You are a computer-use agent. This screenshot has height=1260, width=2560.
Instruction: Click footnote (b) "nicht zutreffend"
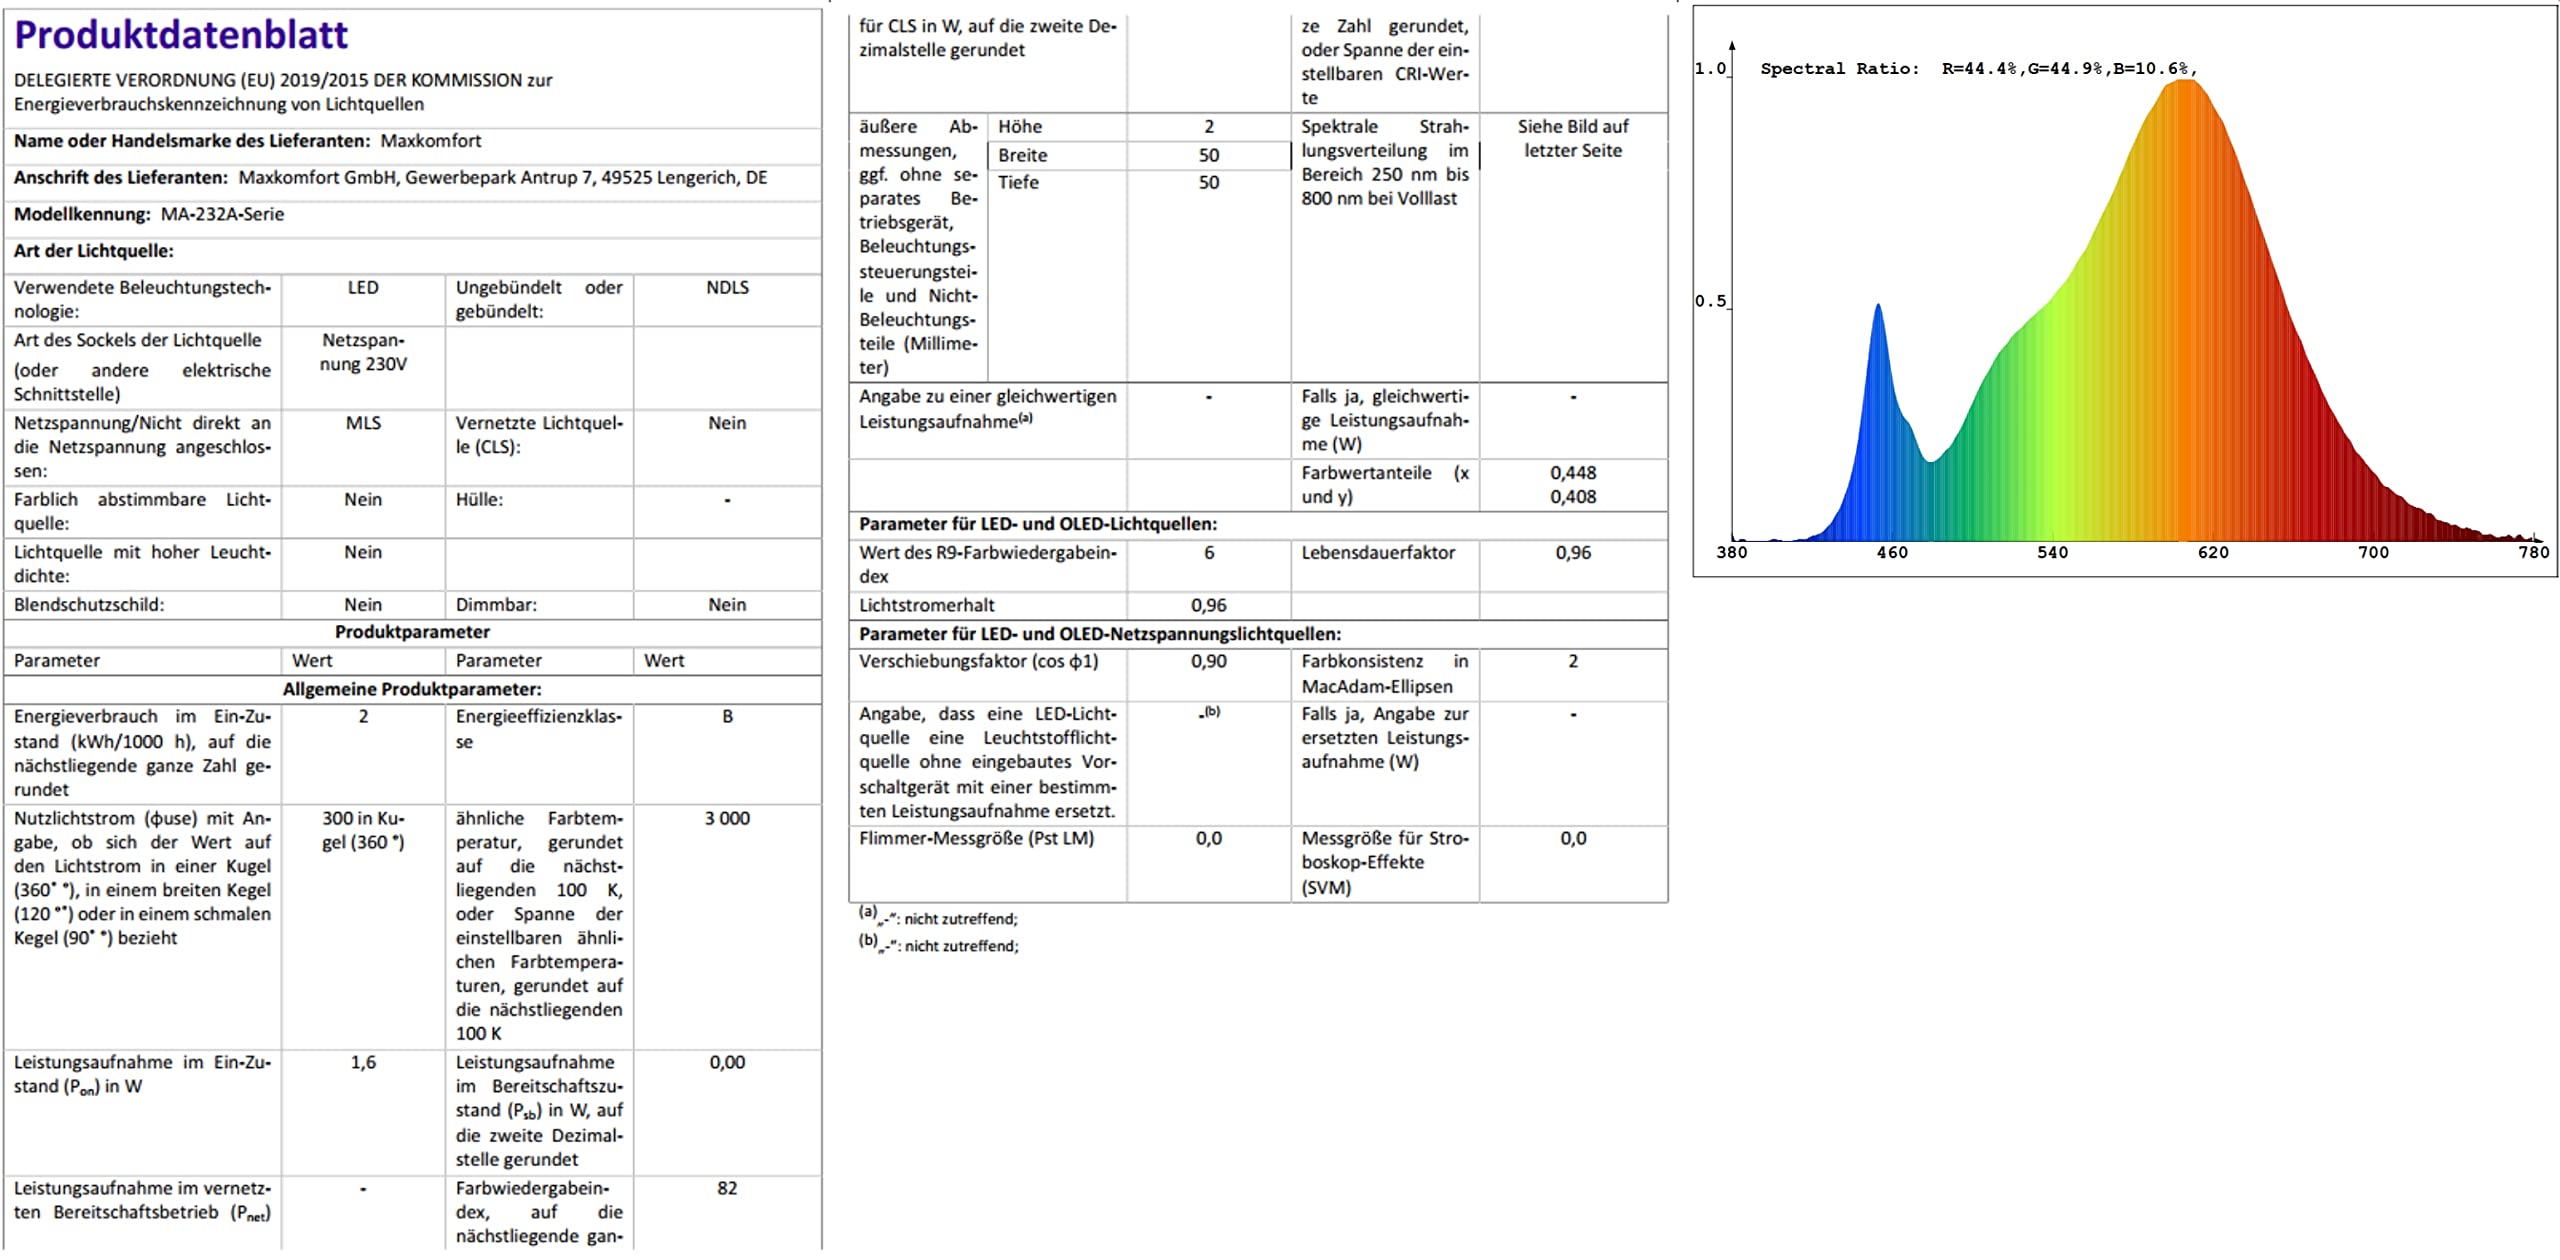[961, 946]
